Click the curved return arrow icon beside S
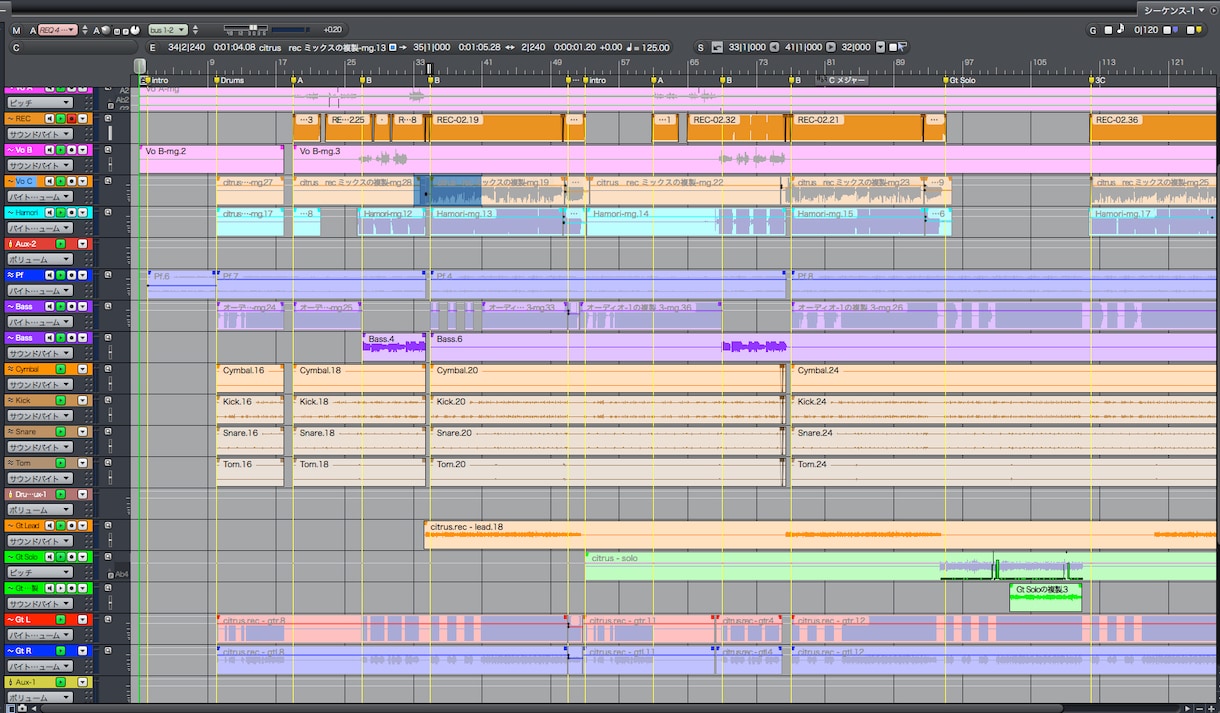This screenshot has width=1220, height=713. (716, 47)
